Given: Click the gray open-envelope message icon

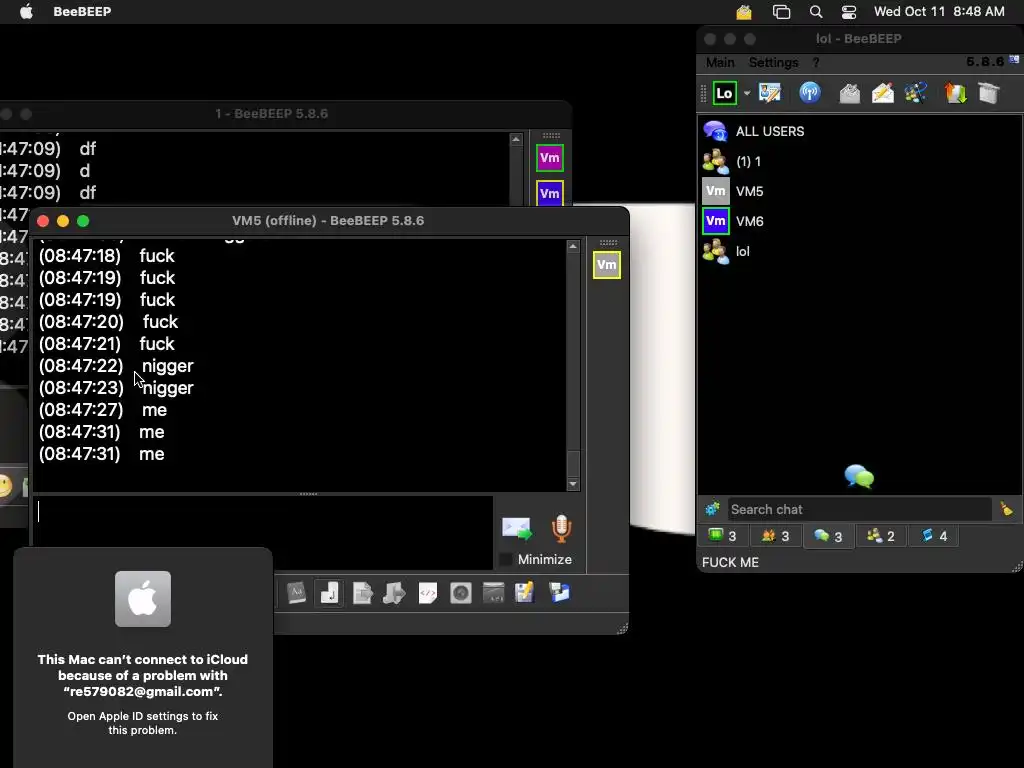Looking at the screenshot, I should (x=849, y=93).
